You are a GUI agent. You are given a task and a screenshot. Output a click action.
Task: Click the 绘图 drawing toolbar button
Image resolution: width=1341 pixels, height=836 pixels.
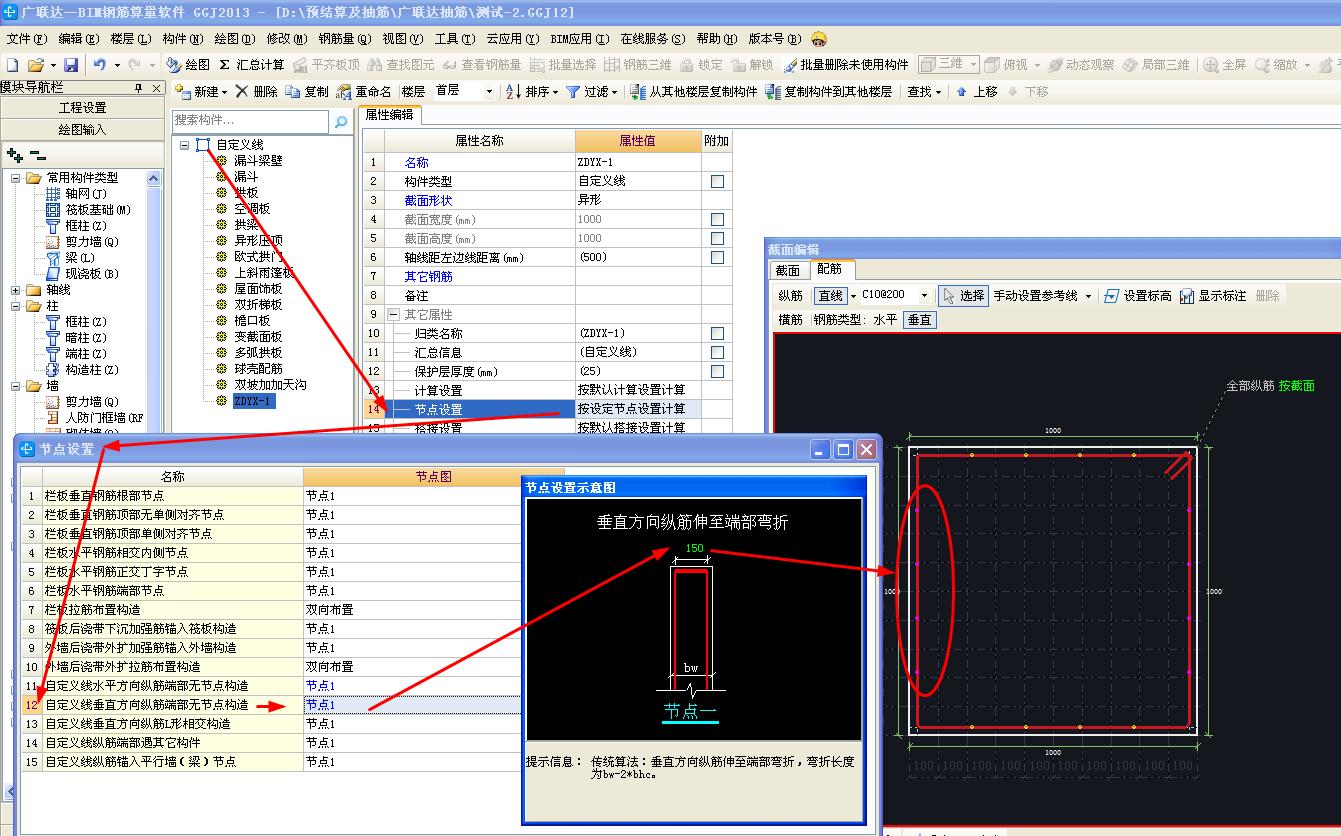tap(187, 65)
